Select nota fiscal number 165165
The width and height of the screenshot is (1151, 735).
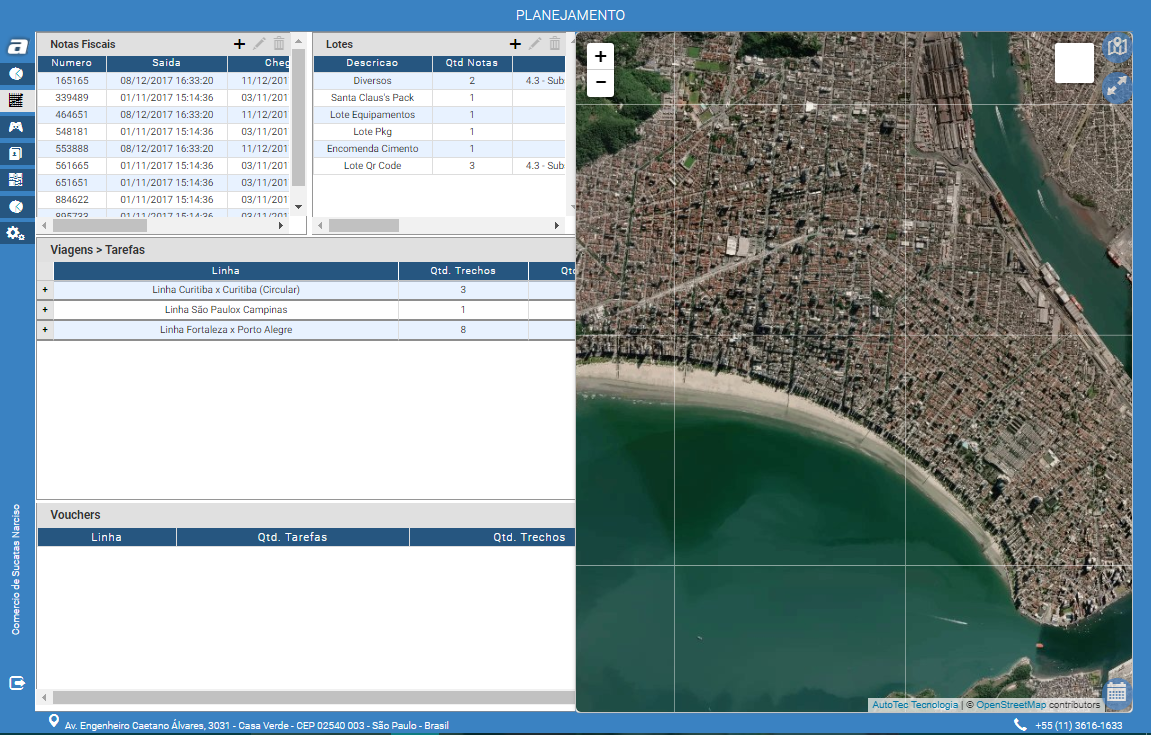[x=72, y=81]
